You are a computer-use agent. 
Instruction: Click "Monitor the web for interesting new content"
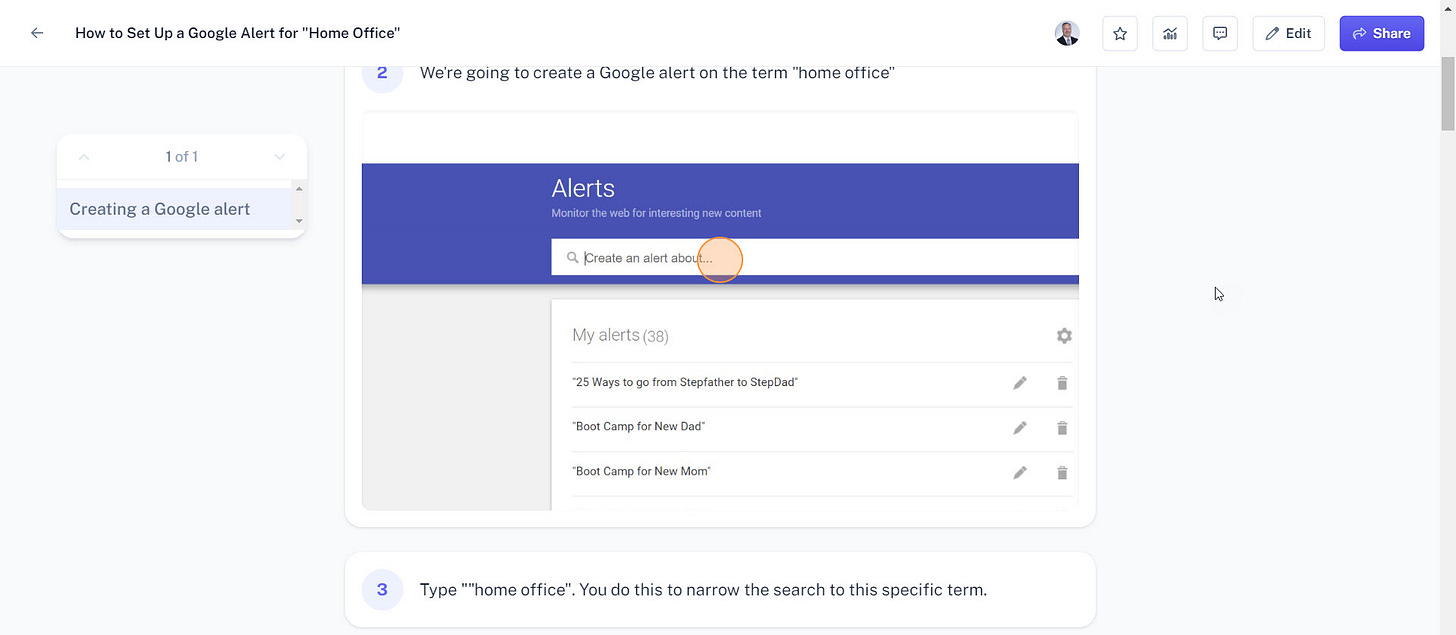(656, 213)
